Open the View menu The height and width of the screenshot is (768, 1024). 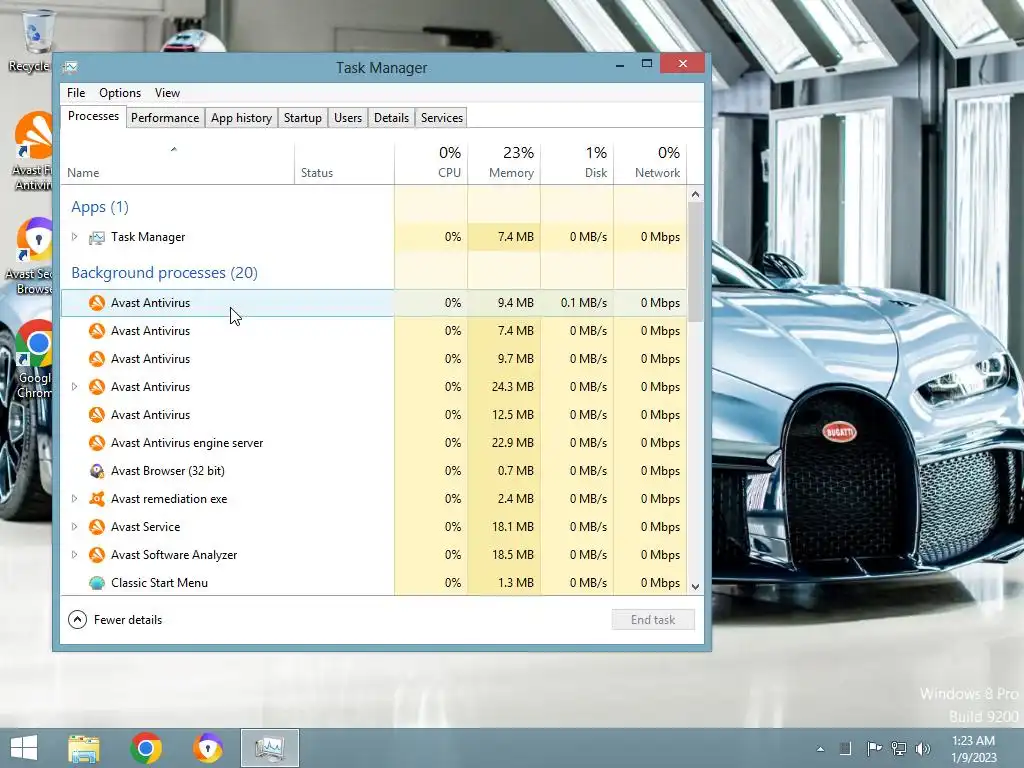[x=167, y=93]
